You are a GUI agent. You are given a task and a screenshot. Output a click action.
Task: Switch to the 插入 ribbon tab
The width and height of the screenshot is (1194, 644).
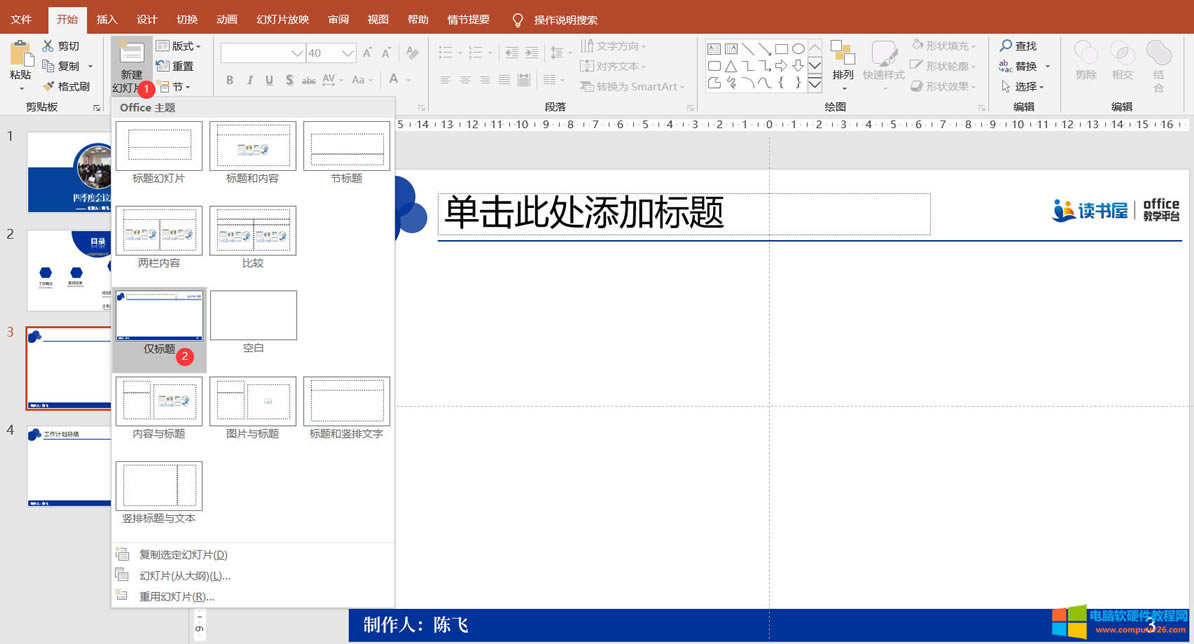[x=106, y=18]
